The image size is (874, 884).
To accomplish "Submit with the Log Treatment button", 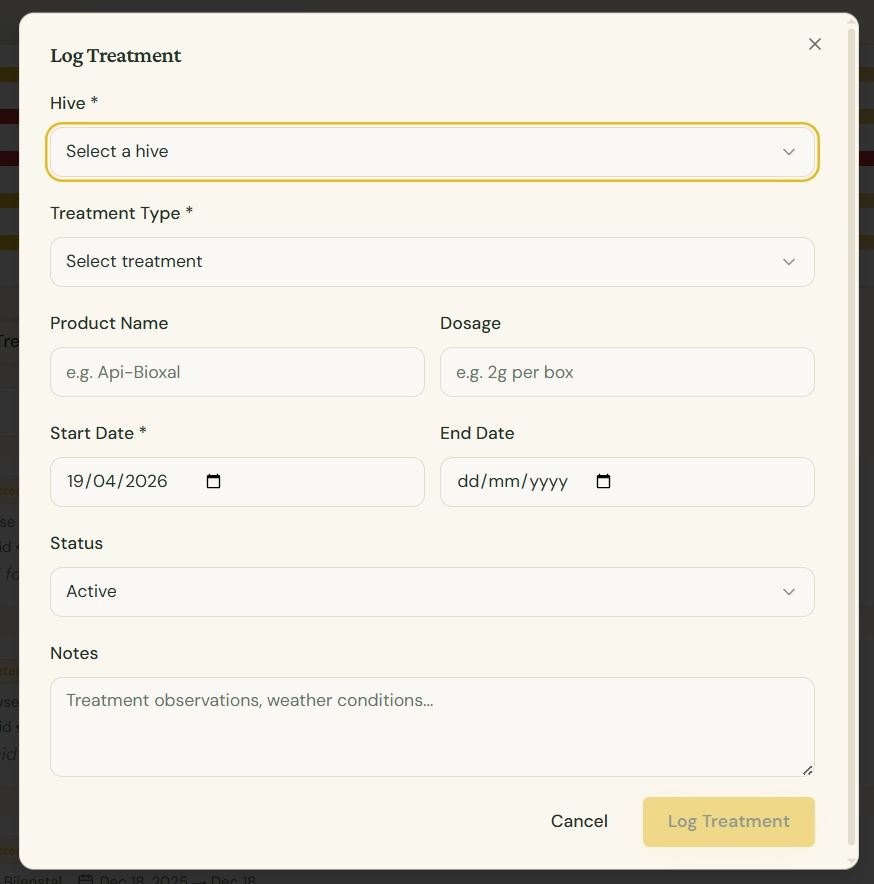I will pyautogui.click(x=729, y=821).
